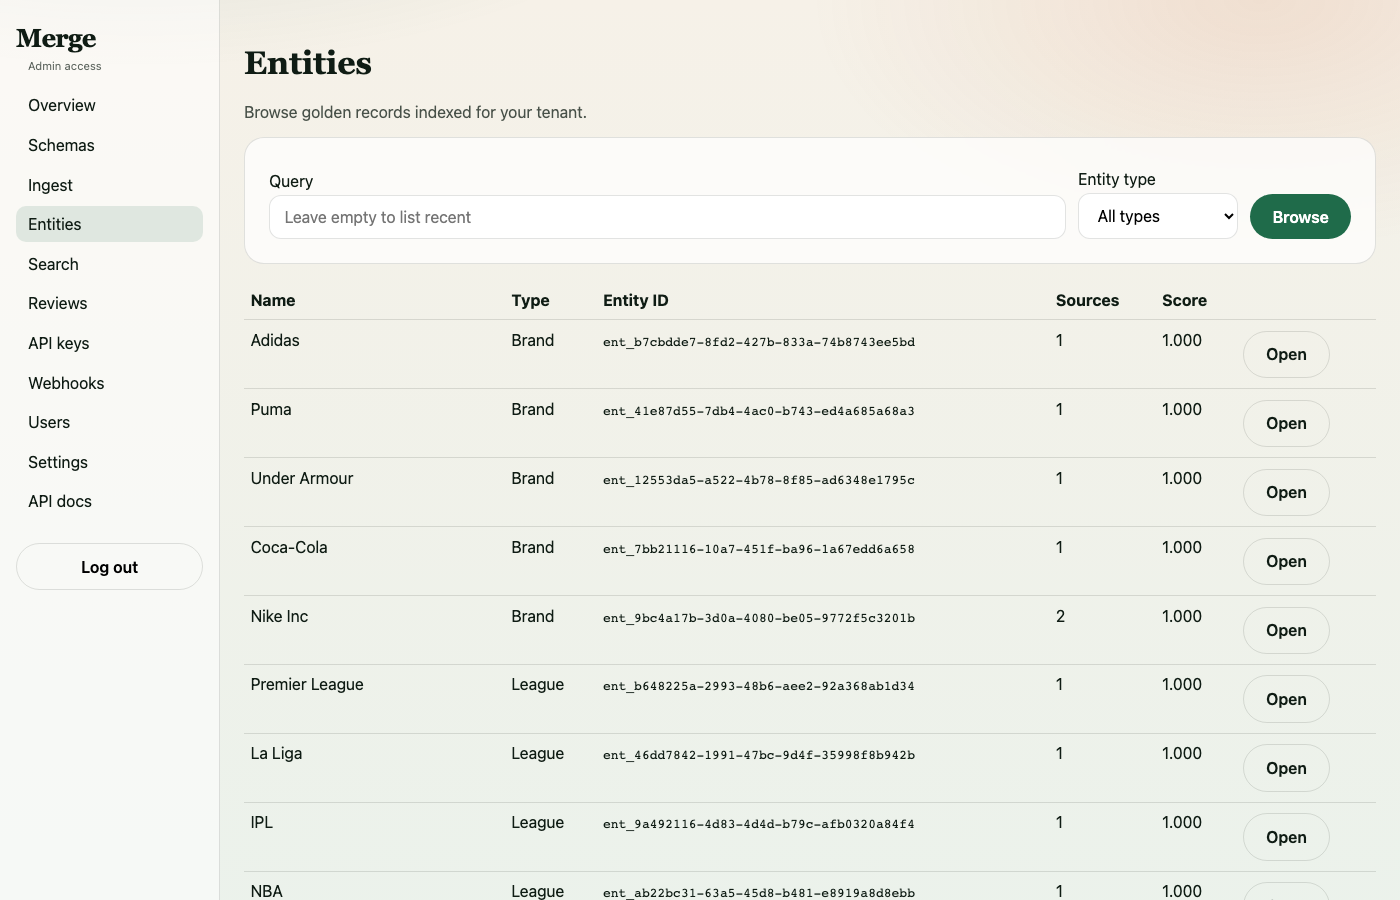The height and width of the screenshot is (900, 1400).
Task: Click League type in Premier League row
Action: [x=537, y=684]
